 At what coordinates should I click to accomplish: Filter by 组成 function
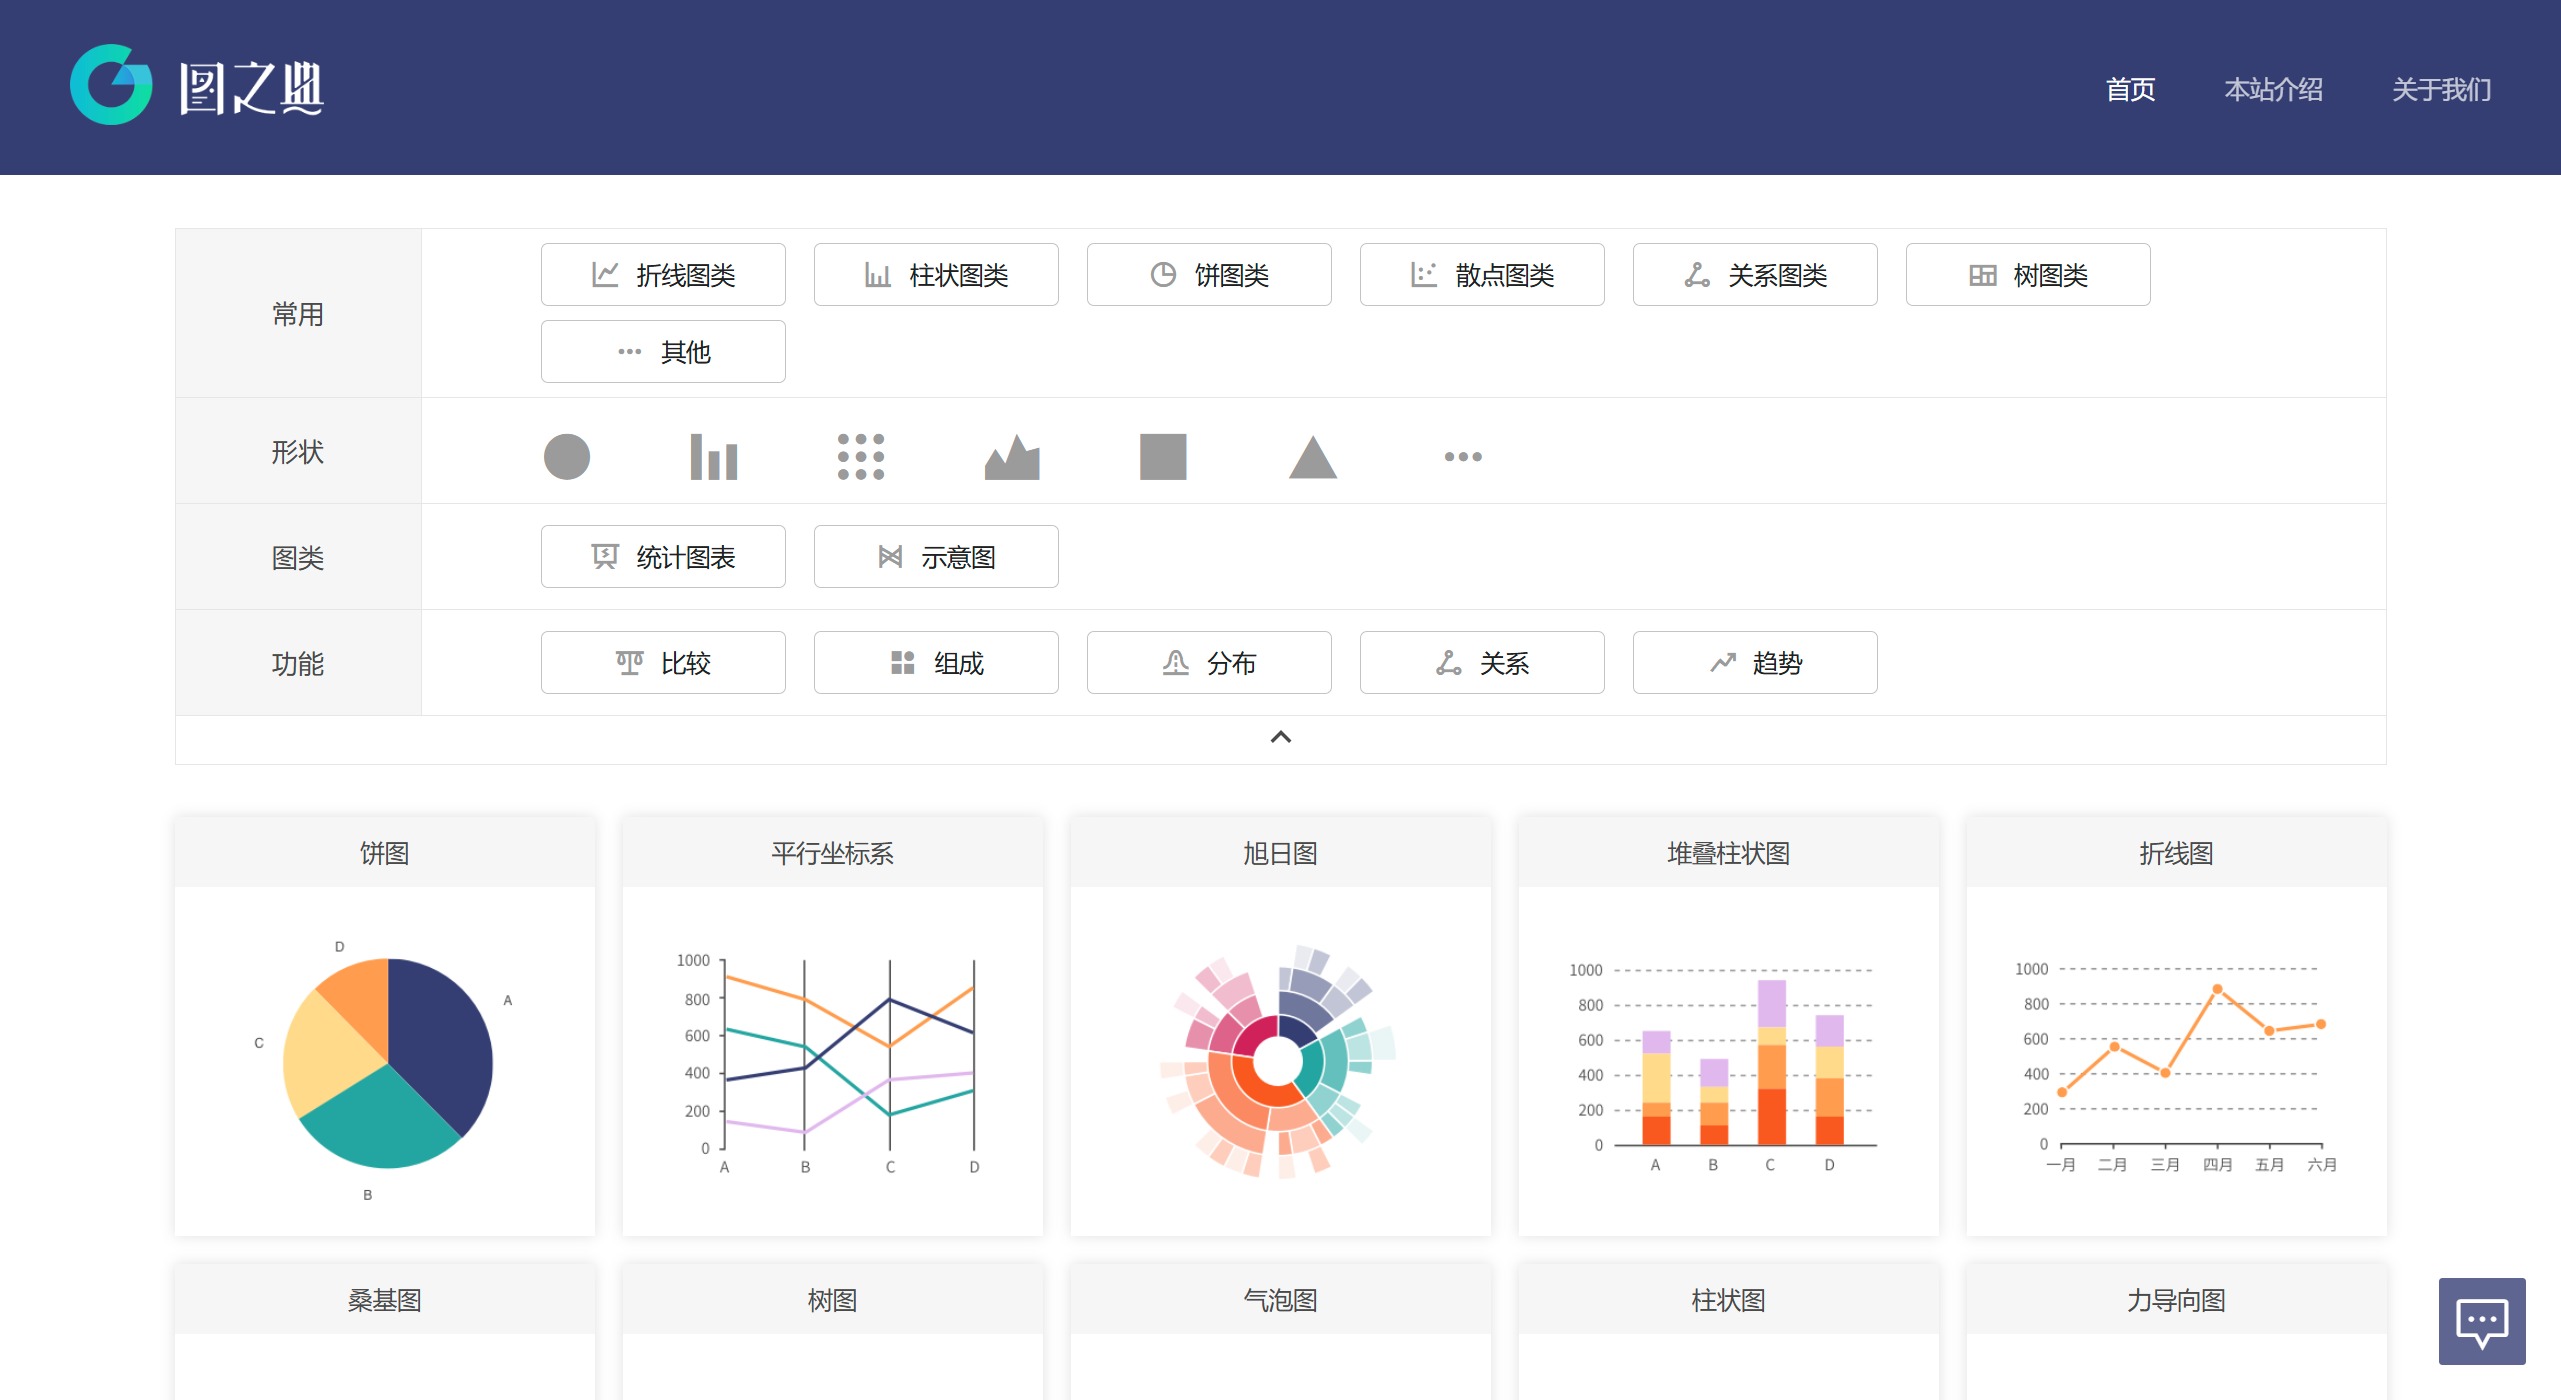pyautogui.click(x=936, y=663)
